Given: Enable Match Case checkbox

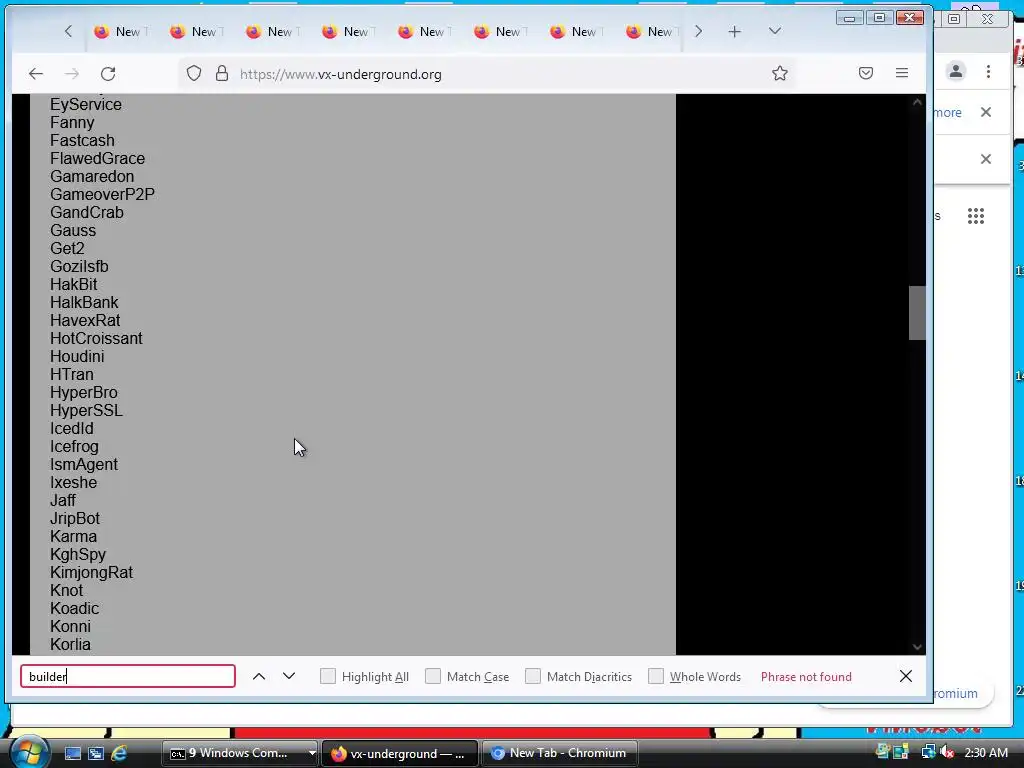Looking at the screenshot, I should point(433,677).
